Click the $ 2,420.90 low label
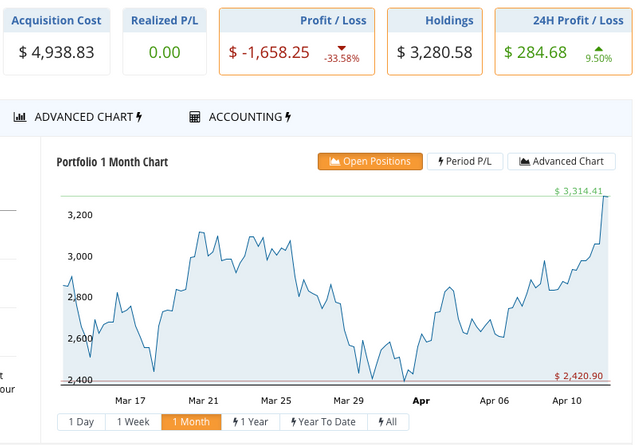 tap(578, 376)
